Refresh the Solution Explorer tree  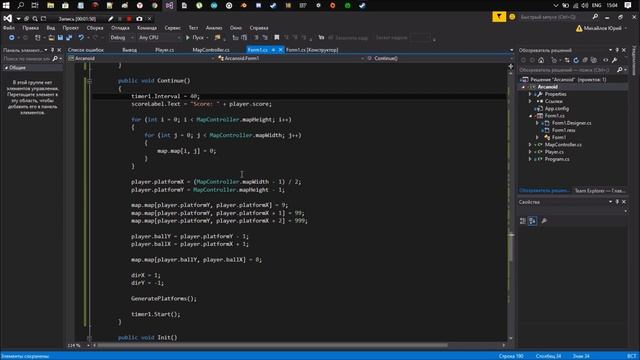tap(576, 60)
